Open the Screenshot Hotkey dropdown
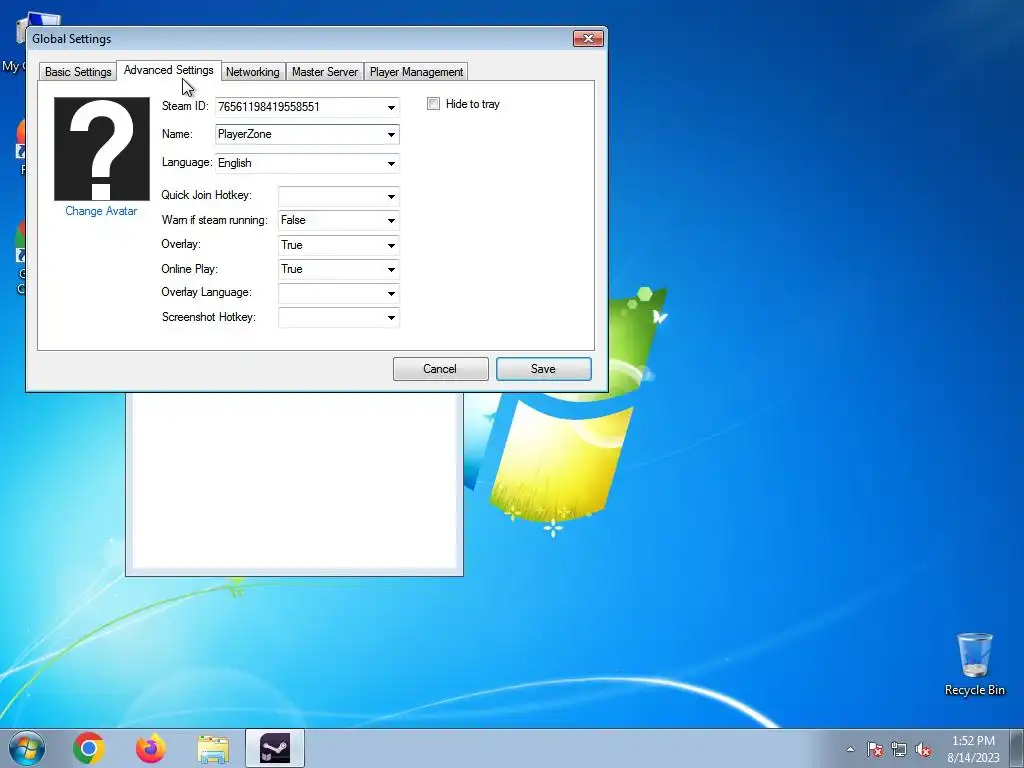The width and height of the screenshot is (1024, 768). (x=391, y=317)
